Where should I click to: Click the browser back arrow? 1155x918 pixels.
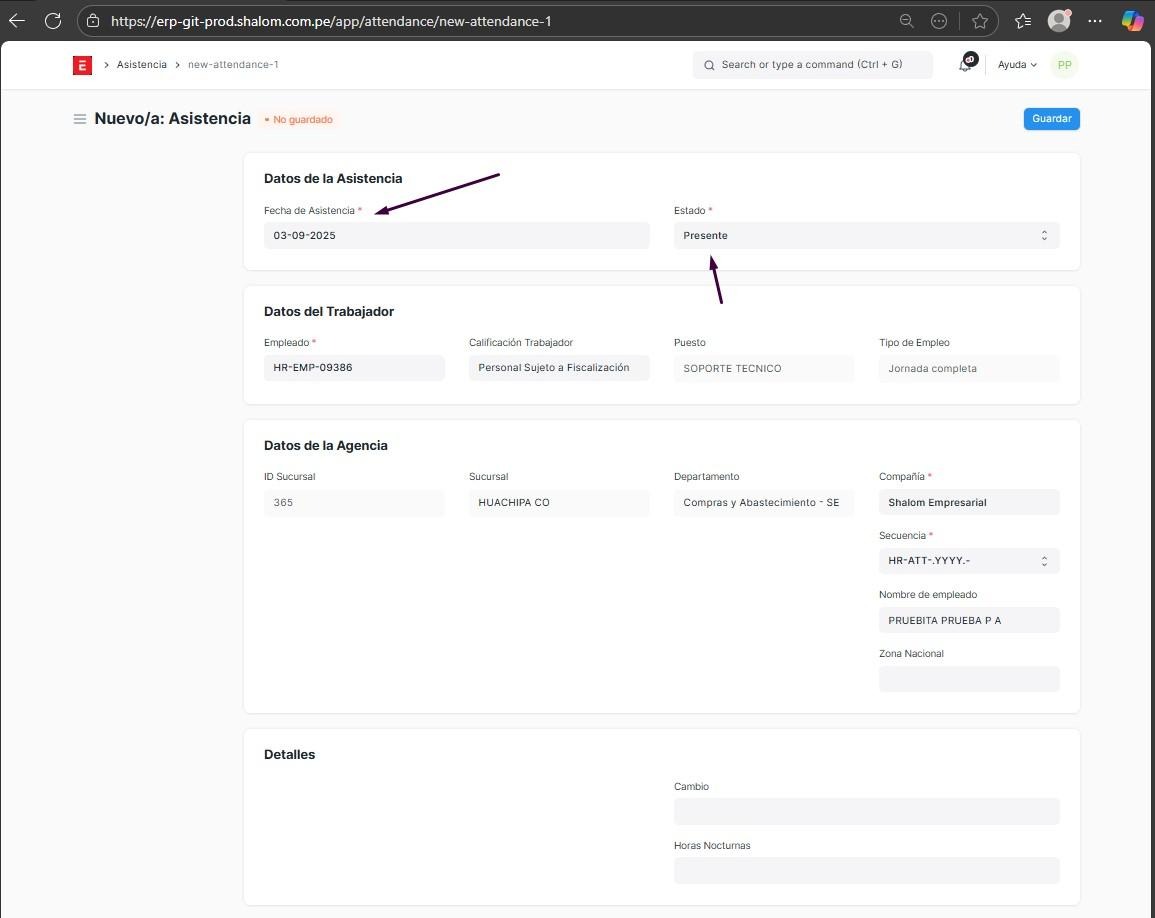point(17,21)
